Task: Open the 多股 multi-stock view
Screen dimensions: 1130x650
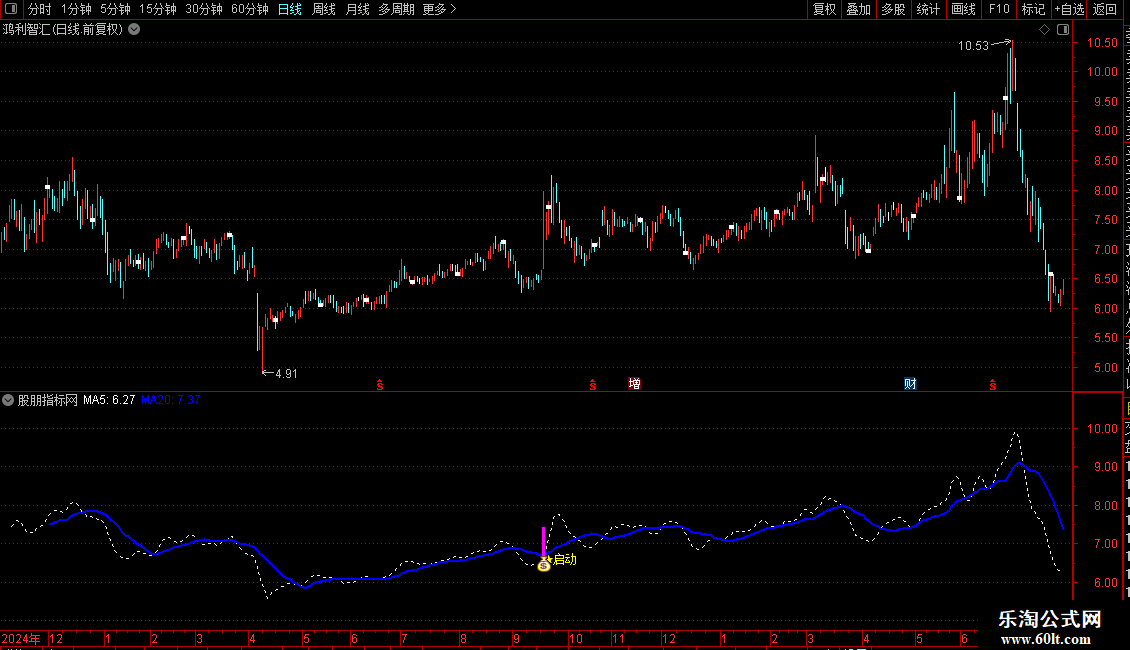Action: coord(893,9)
